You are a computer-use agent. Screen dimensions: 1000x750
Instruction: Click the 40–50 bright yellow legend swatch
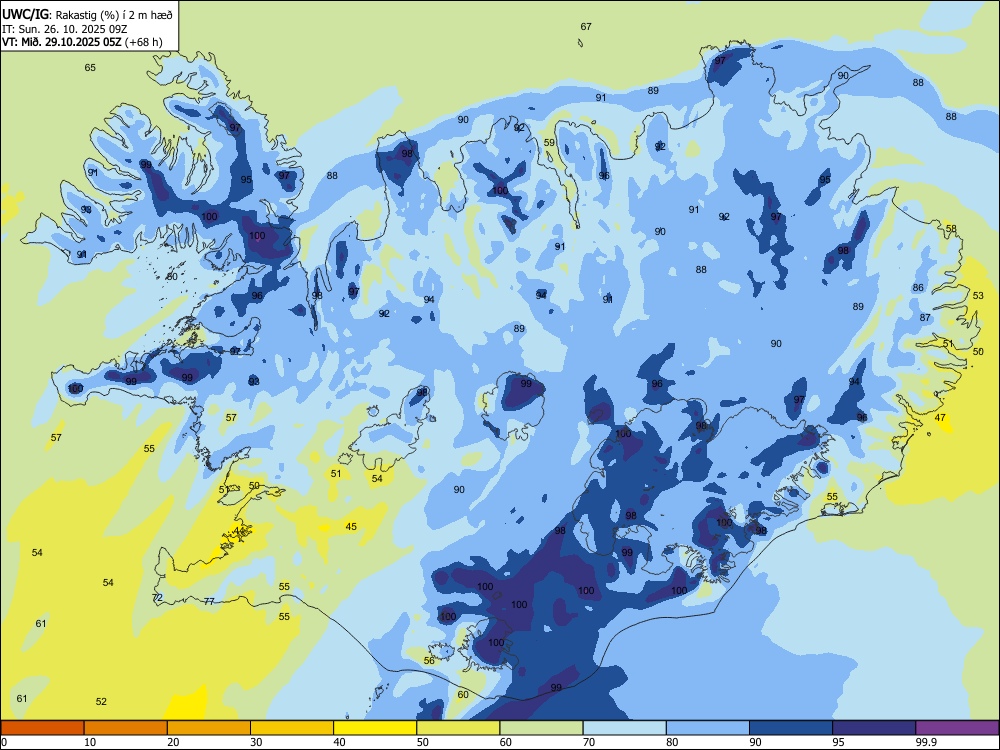tap(375, 728)
